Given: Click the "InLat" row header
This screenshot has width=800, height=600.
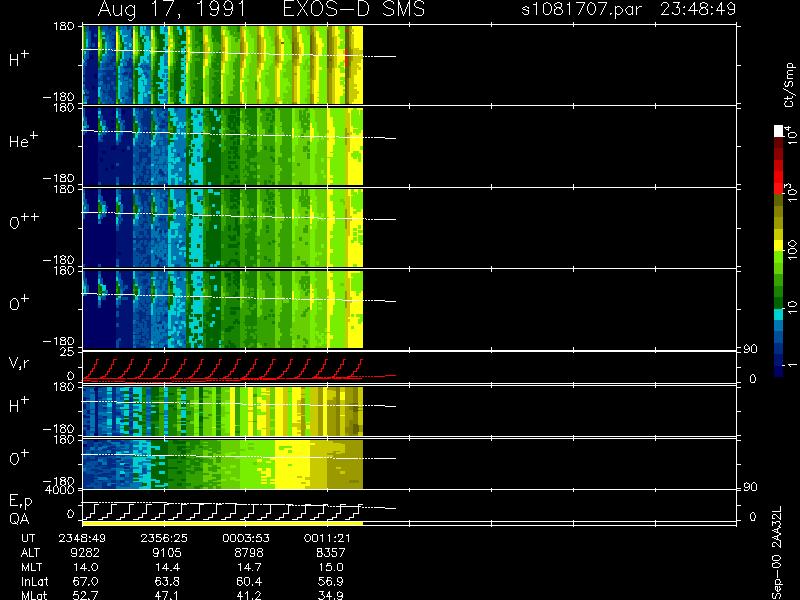Looking at the screenshot, I should pyautogui.click(x=35, y=581).
